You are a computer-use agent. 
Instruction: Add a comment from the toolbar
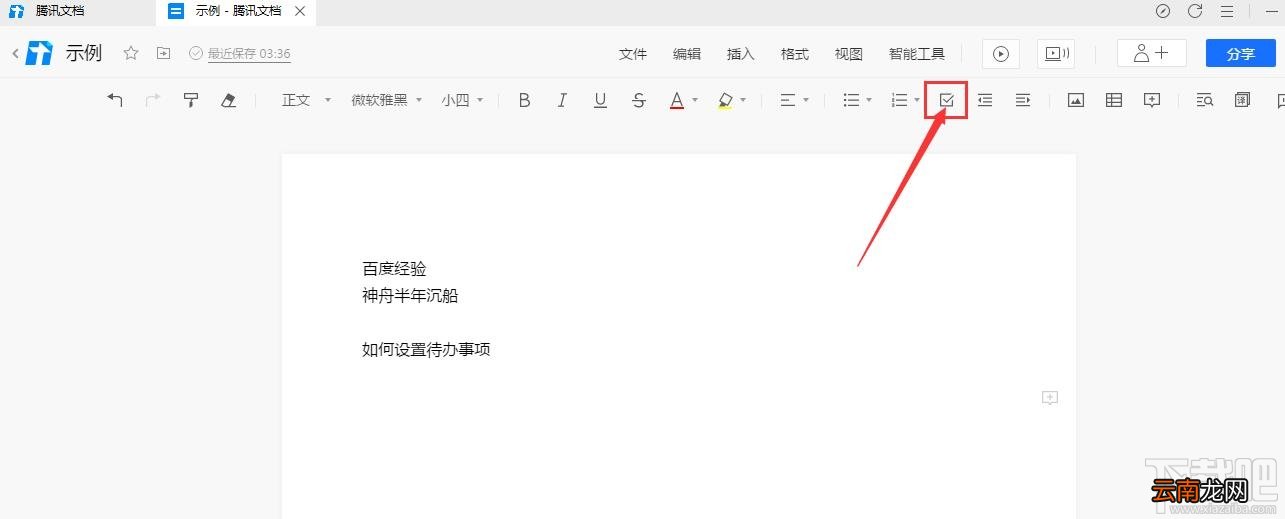pos(1152,100)
